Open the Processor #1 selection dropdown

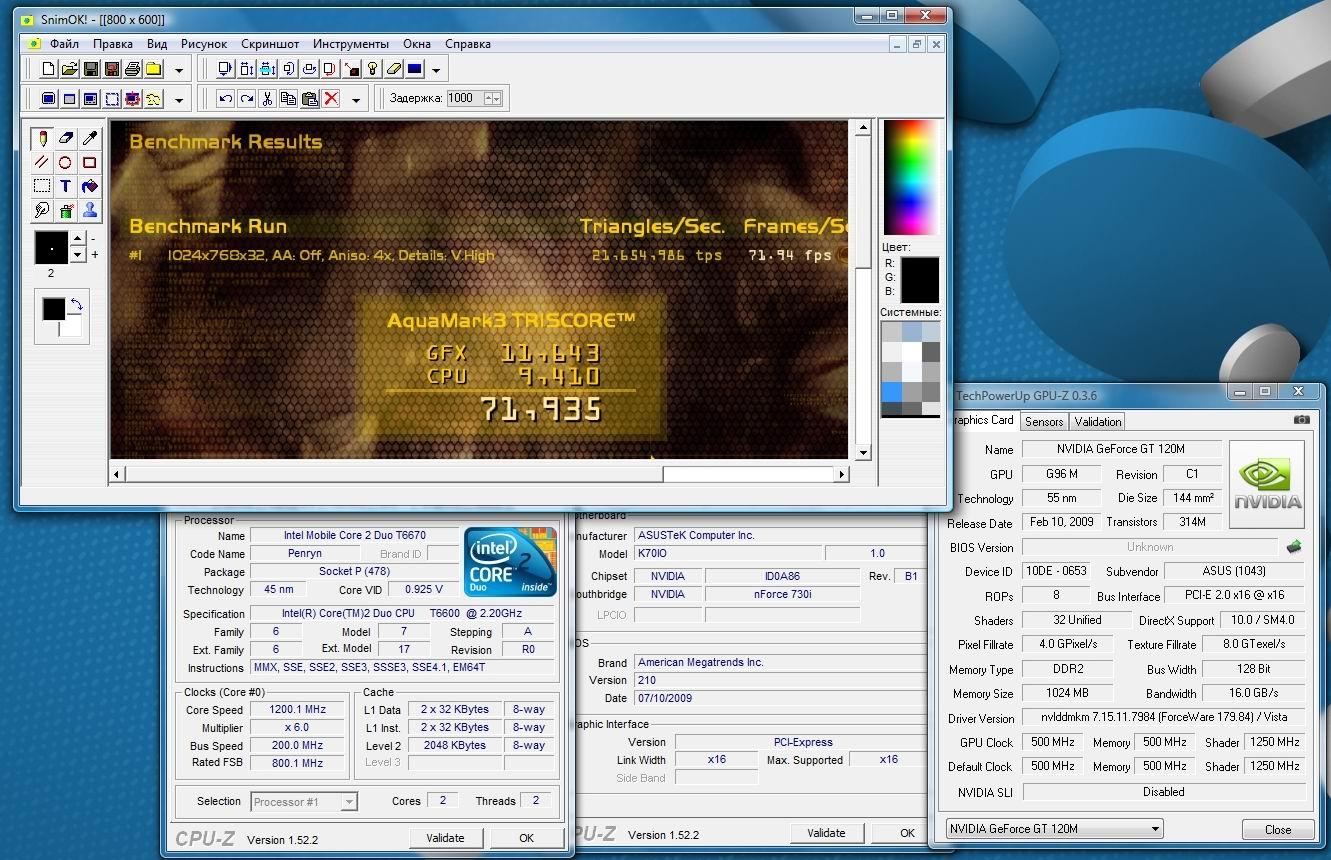pos(348,801)
